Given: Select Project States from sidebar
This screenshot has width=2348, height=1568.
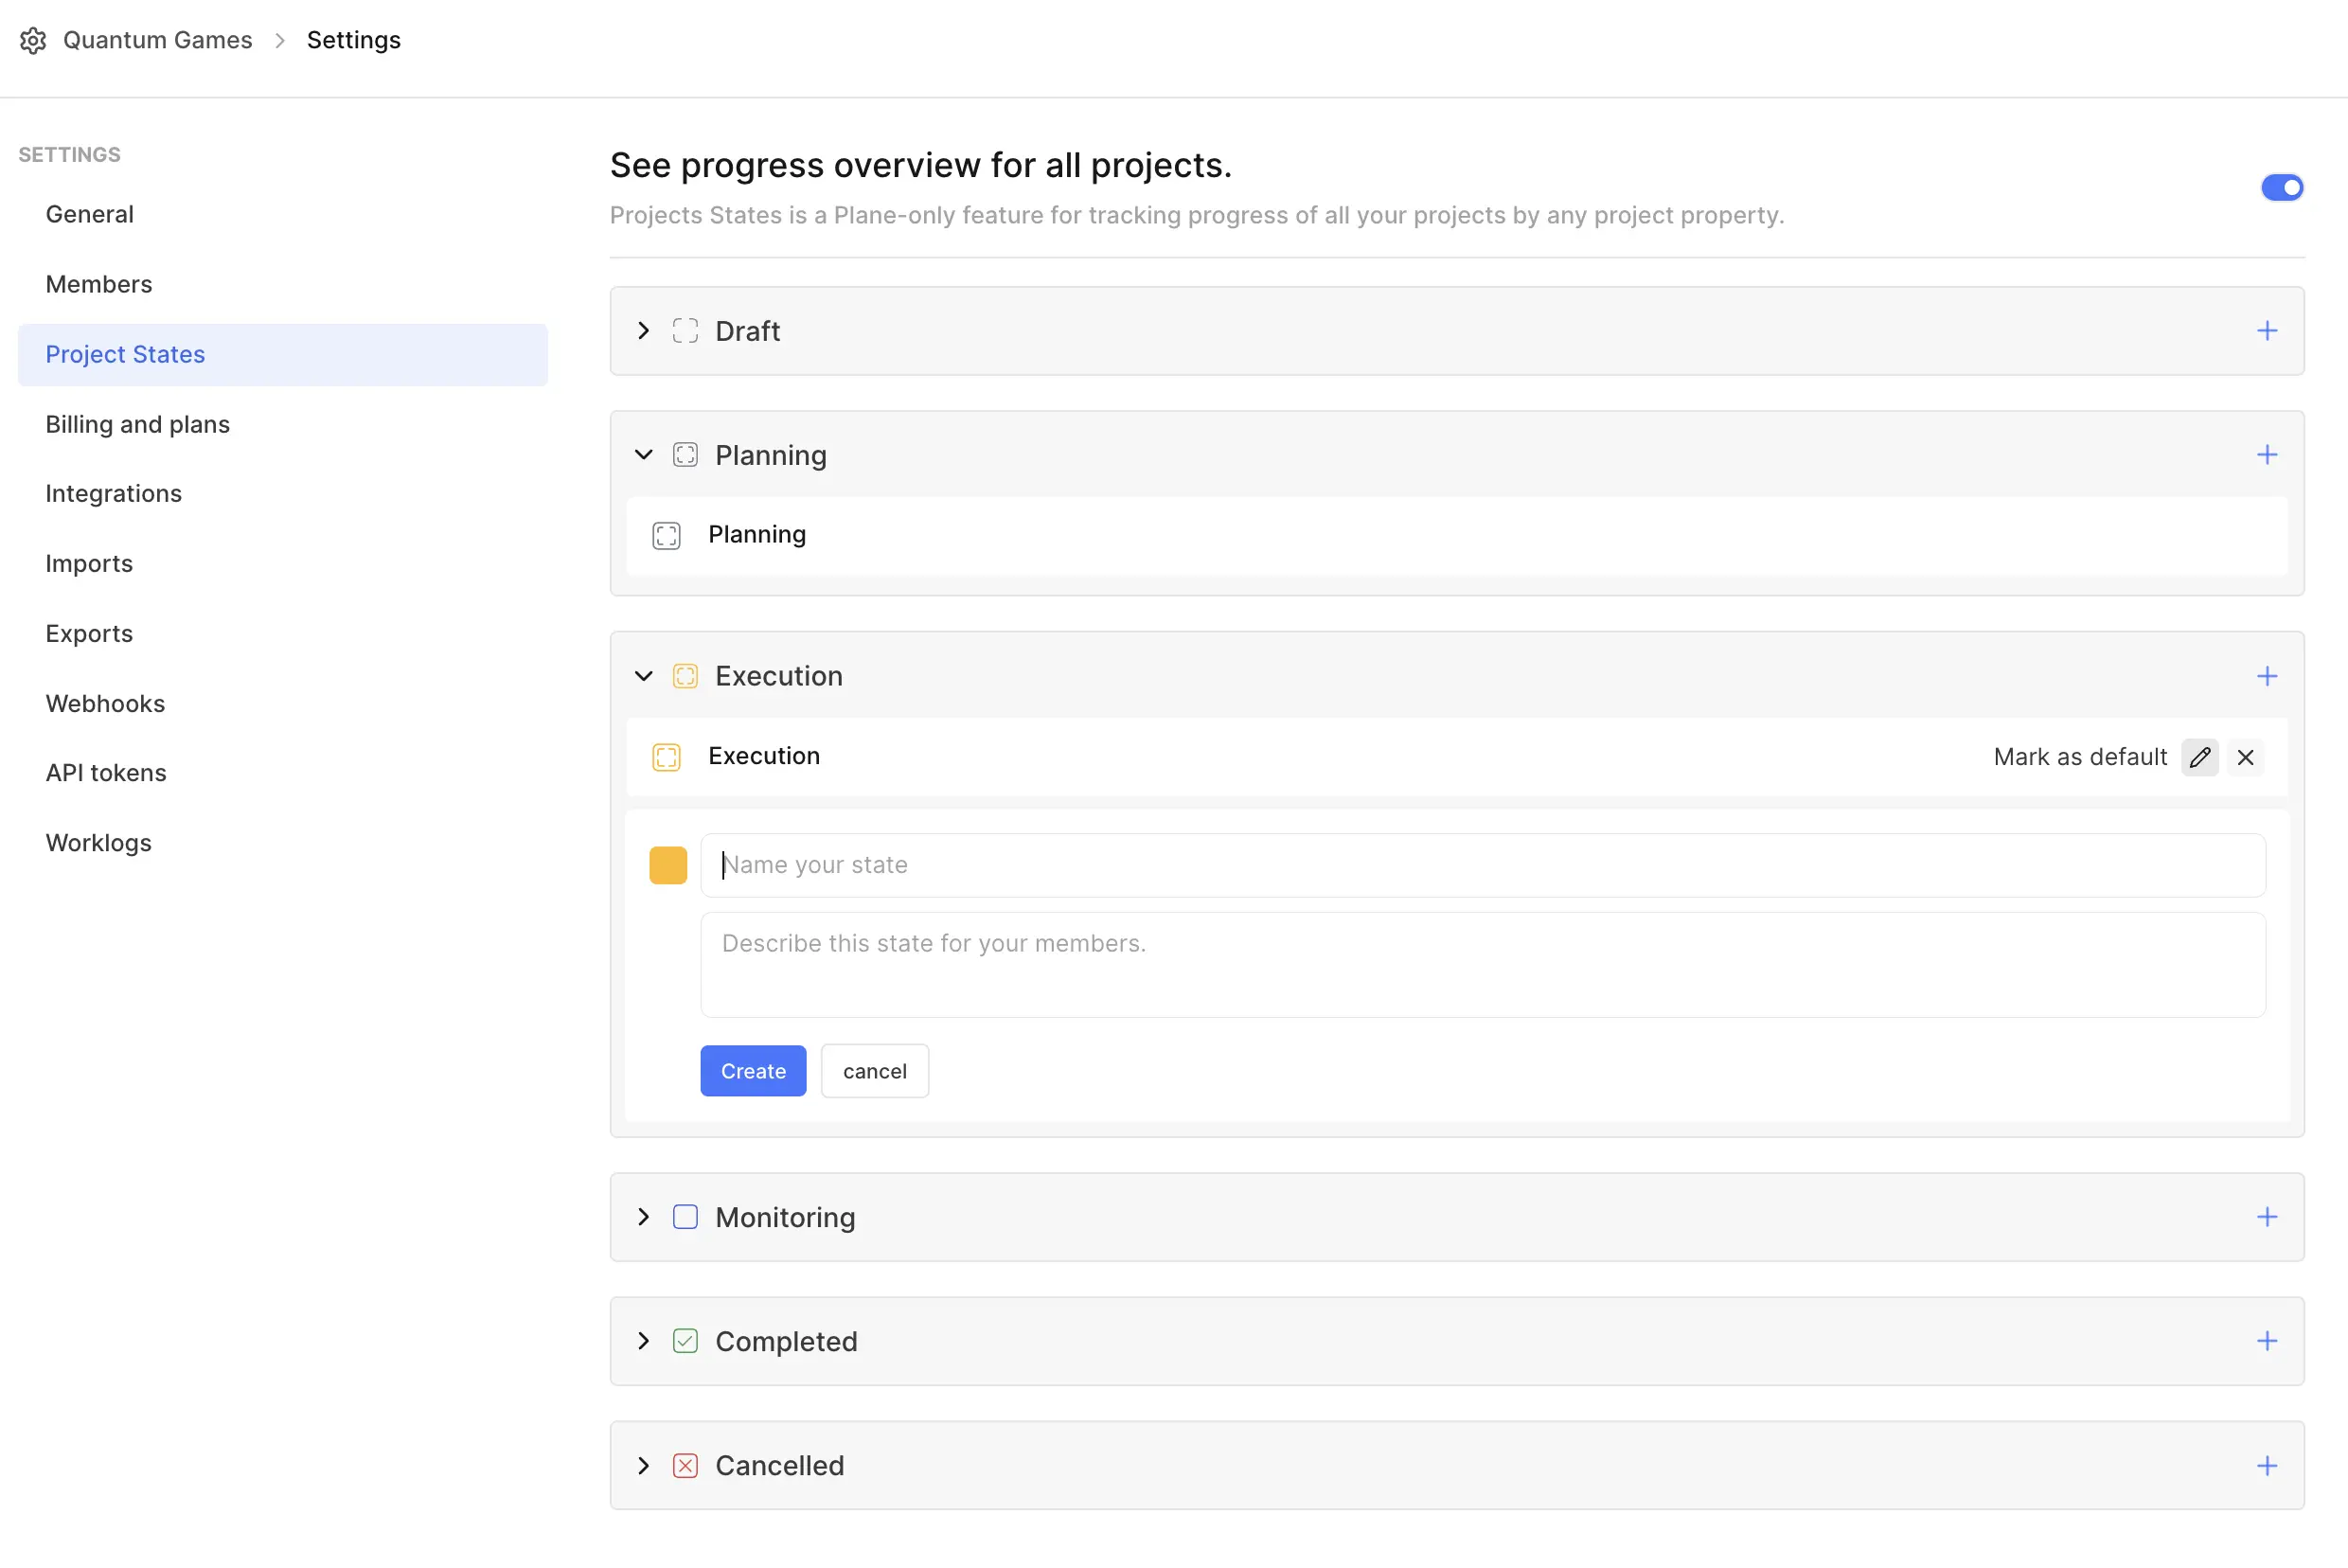Looking at the screenshot, I should click(x=126, y=353).
